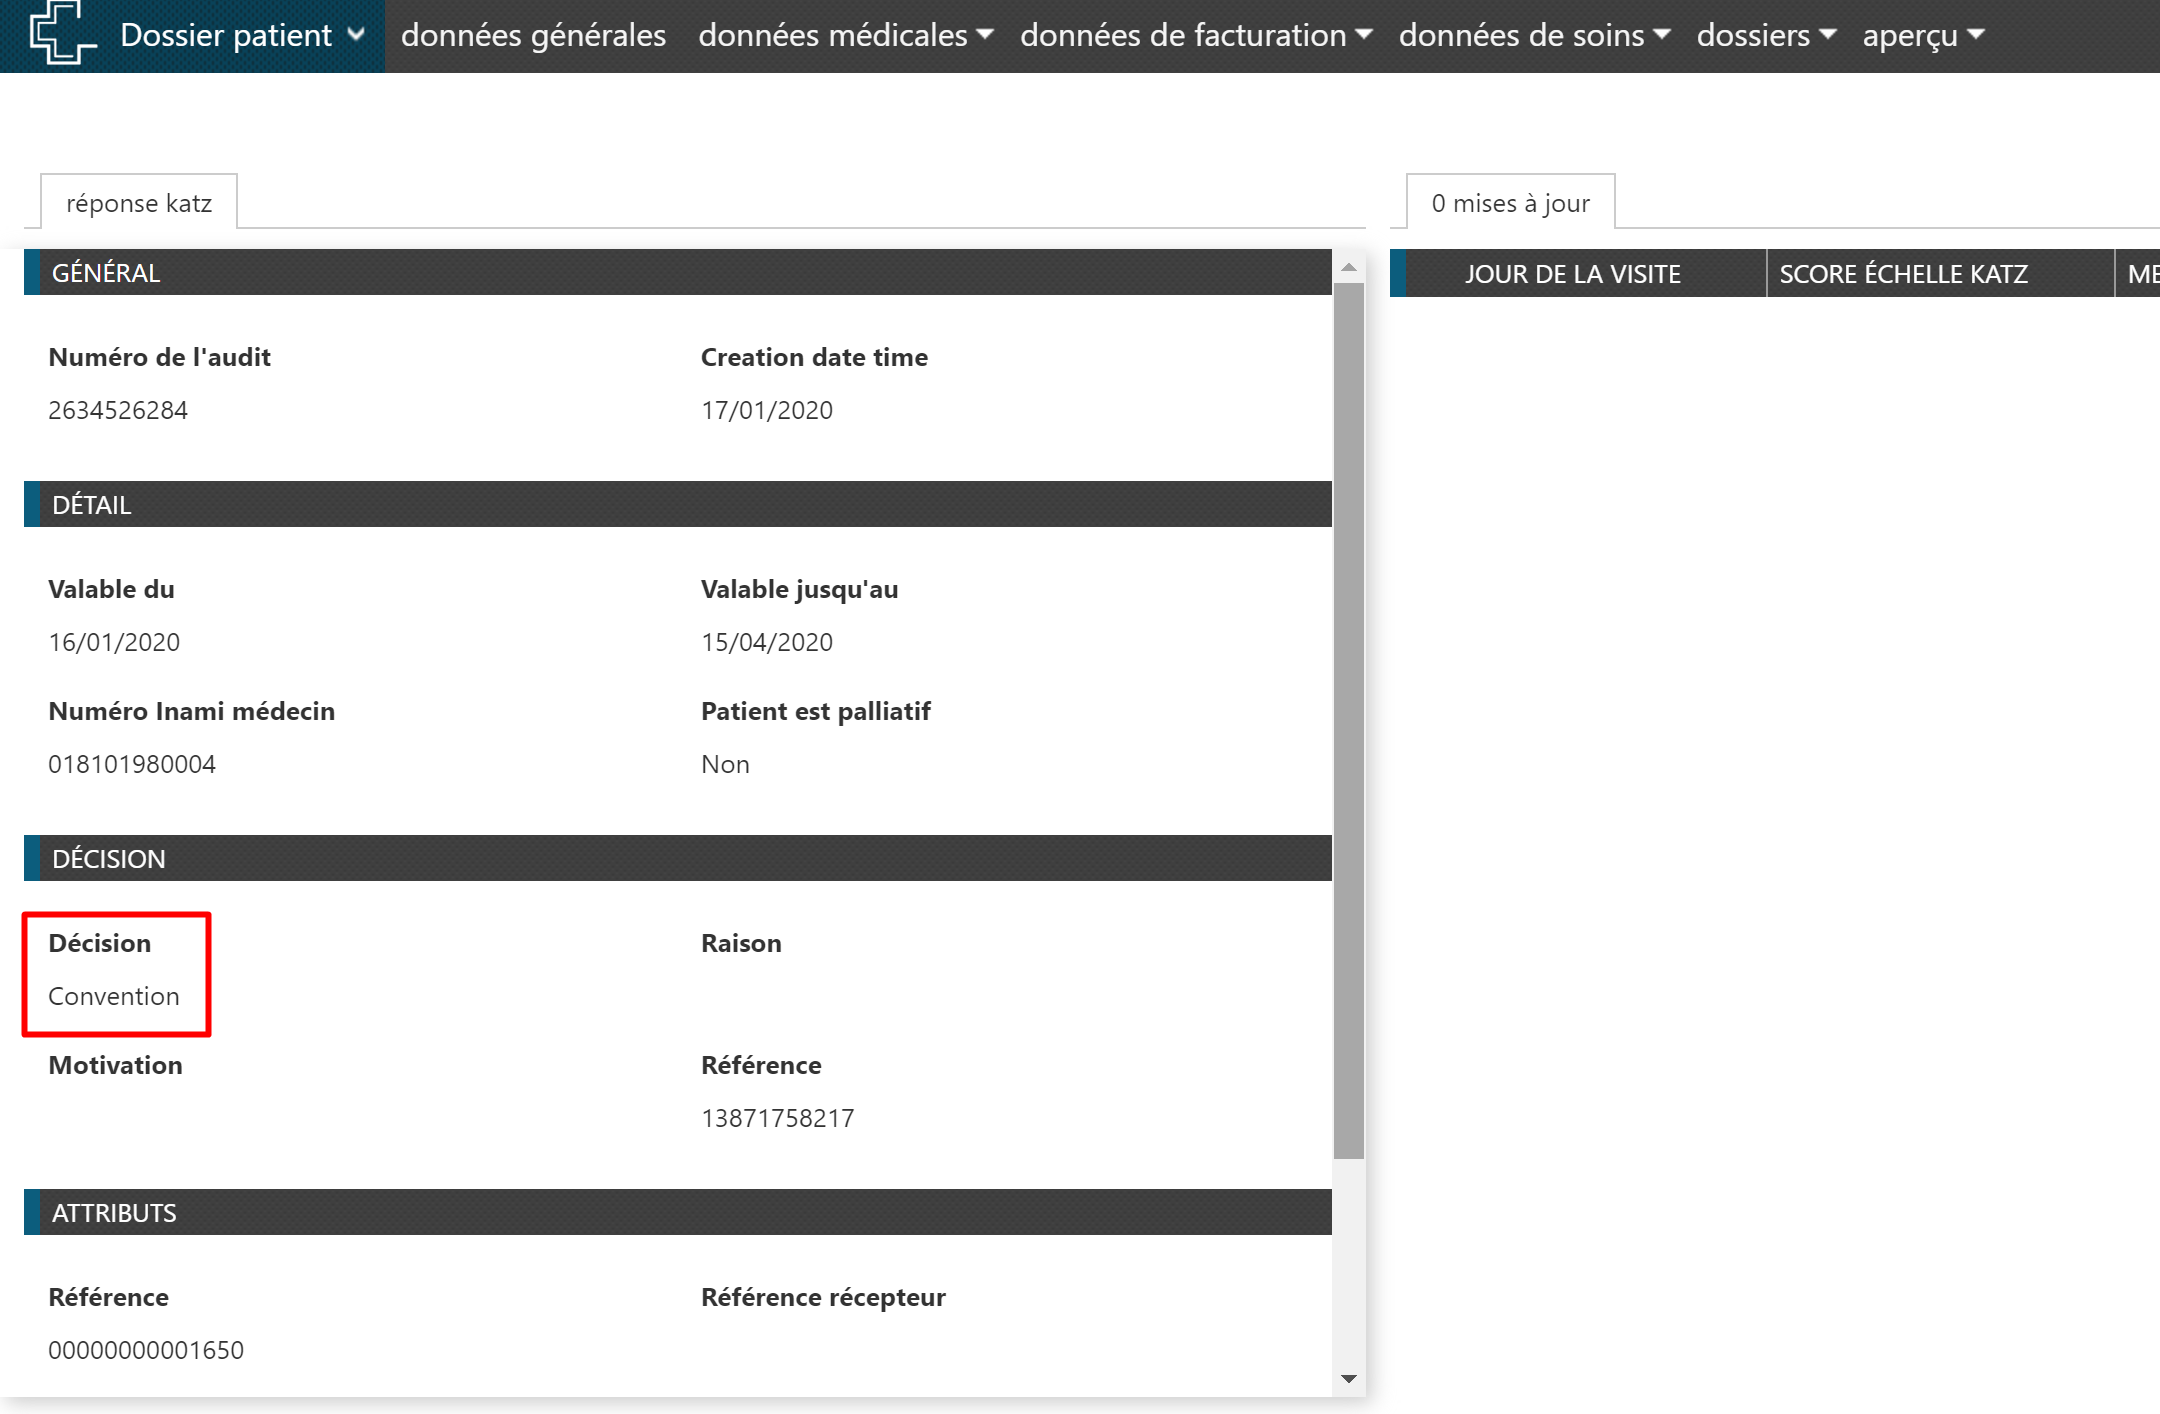Switch to 0 mises à jour tab
This screenshot has width=2160, height=1414.
click(1510, 203)
